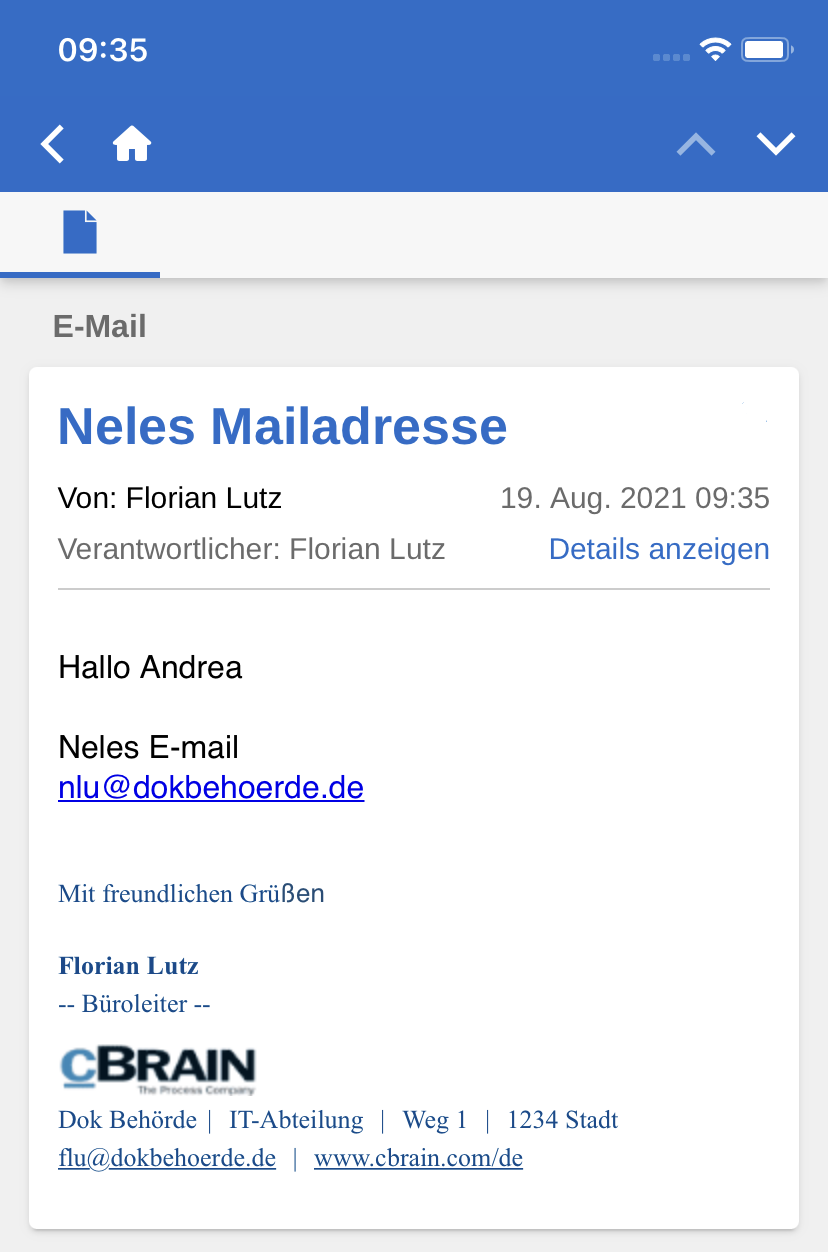Tap the back arrow in header
The width and height of the screenshot is (828, 1252).
53,144
